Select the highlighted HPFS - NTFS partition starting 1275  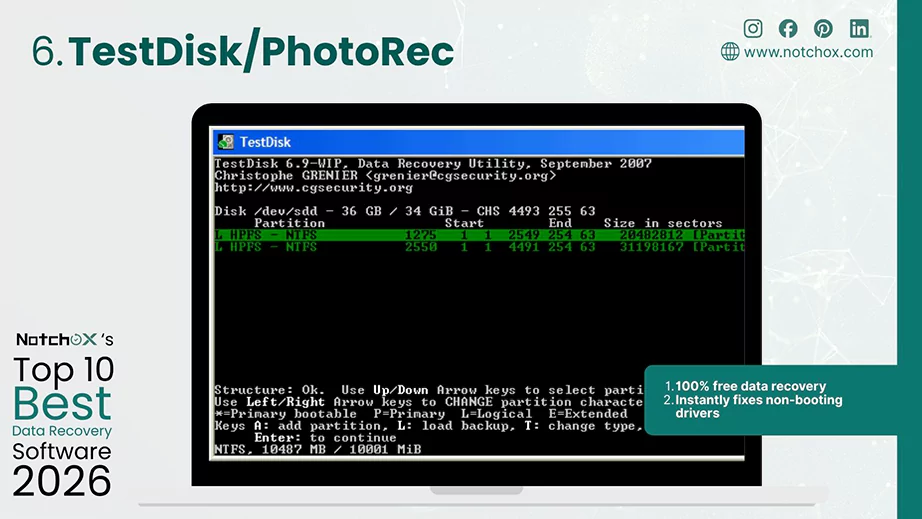point(479,235)
